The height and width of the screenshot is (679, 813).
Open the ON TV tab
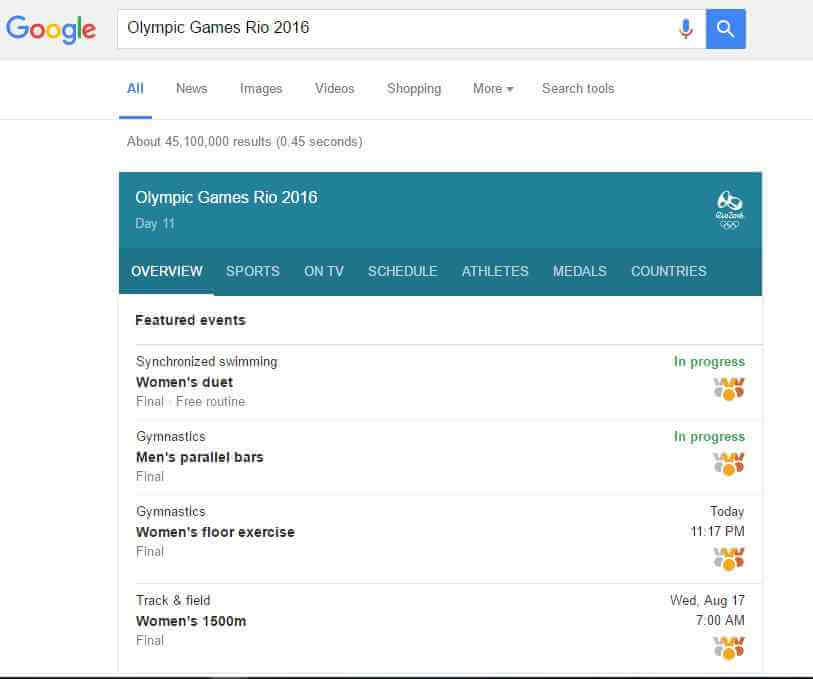[x=324, y=271]
